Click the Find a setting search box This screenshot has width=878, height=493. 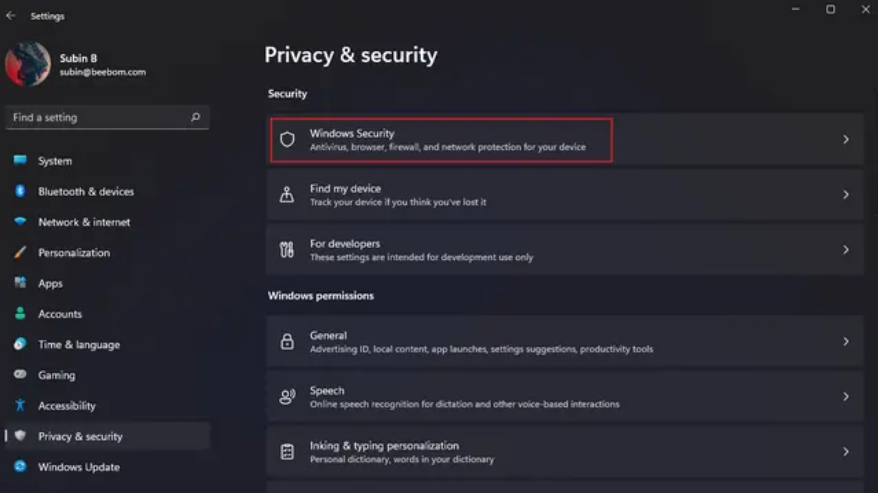coord(108,117)
